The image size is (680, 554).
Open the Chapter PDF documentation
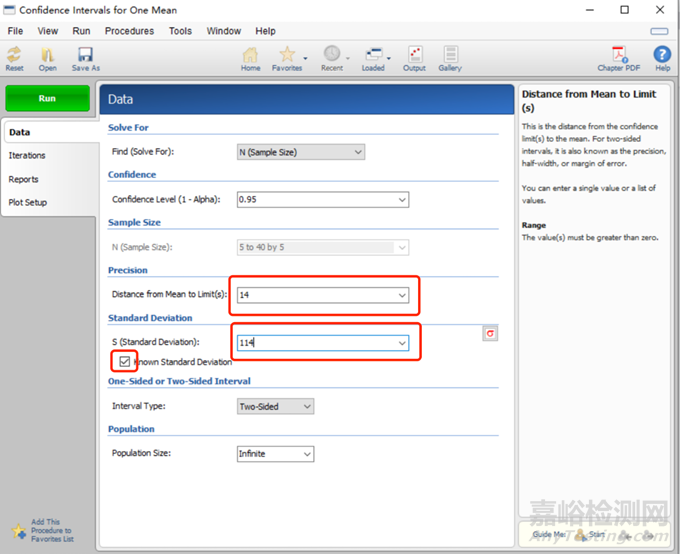pyautogui.click(x=619, y=56)
